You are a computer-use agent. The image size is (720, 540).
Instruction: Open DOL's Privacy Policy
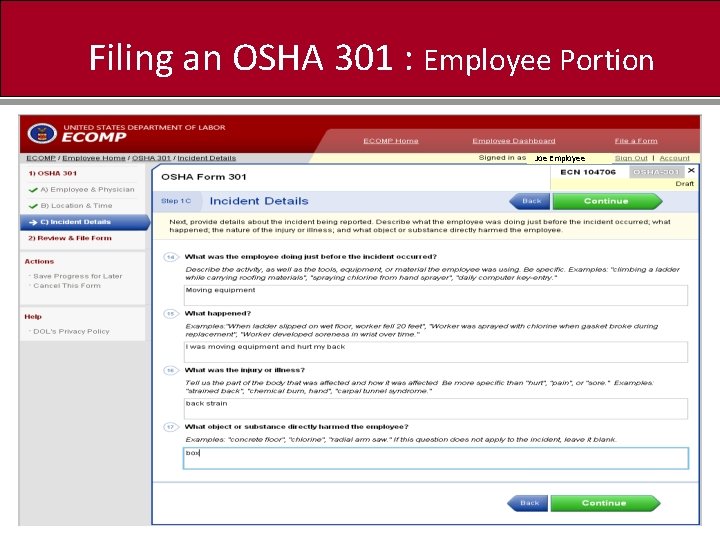(71, 331)
